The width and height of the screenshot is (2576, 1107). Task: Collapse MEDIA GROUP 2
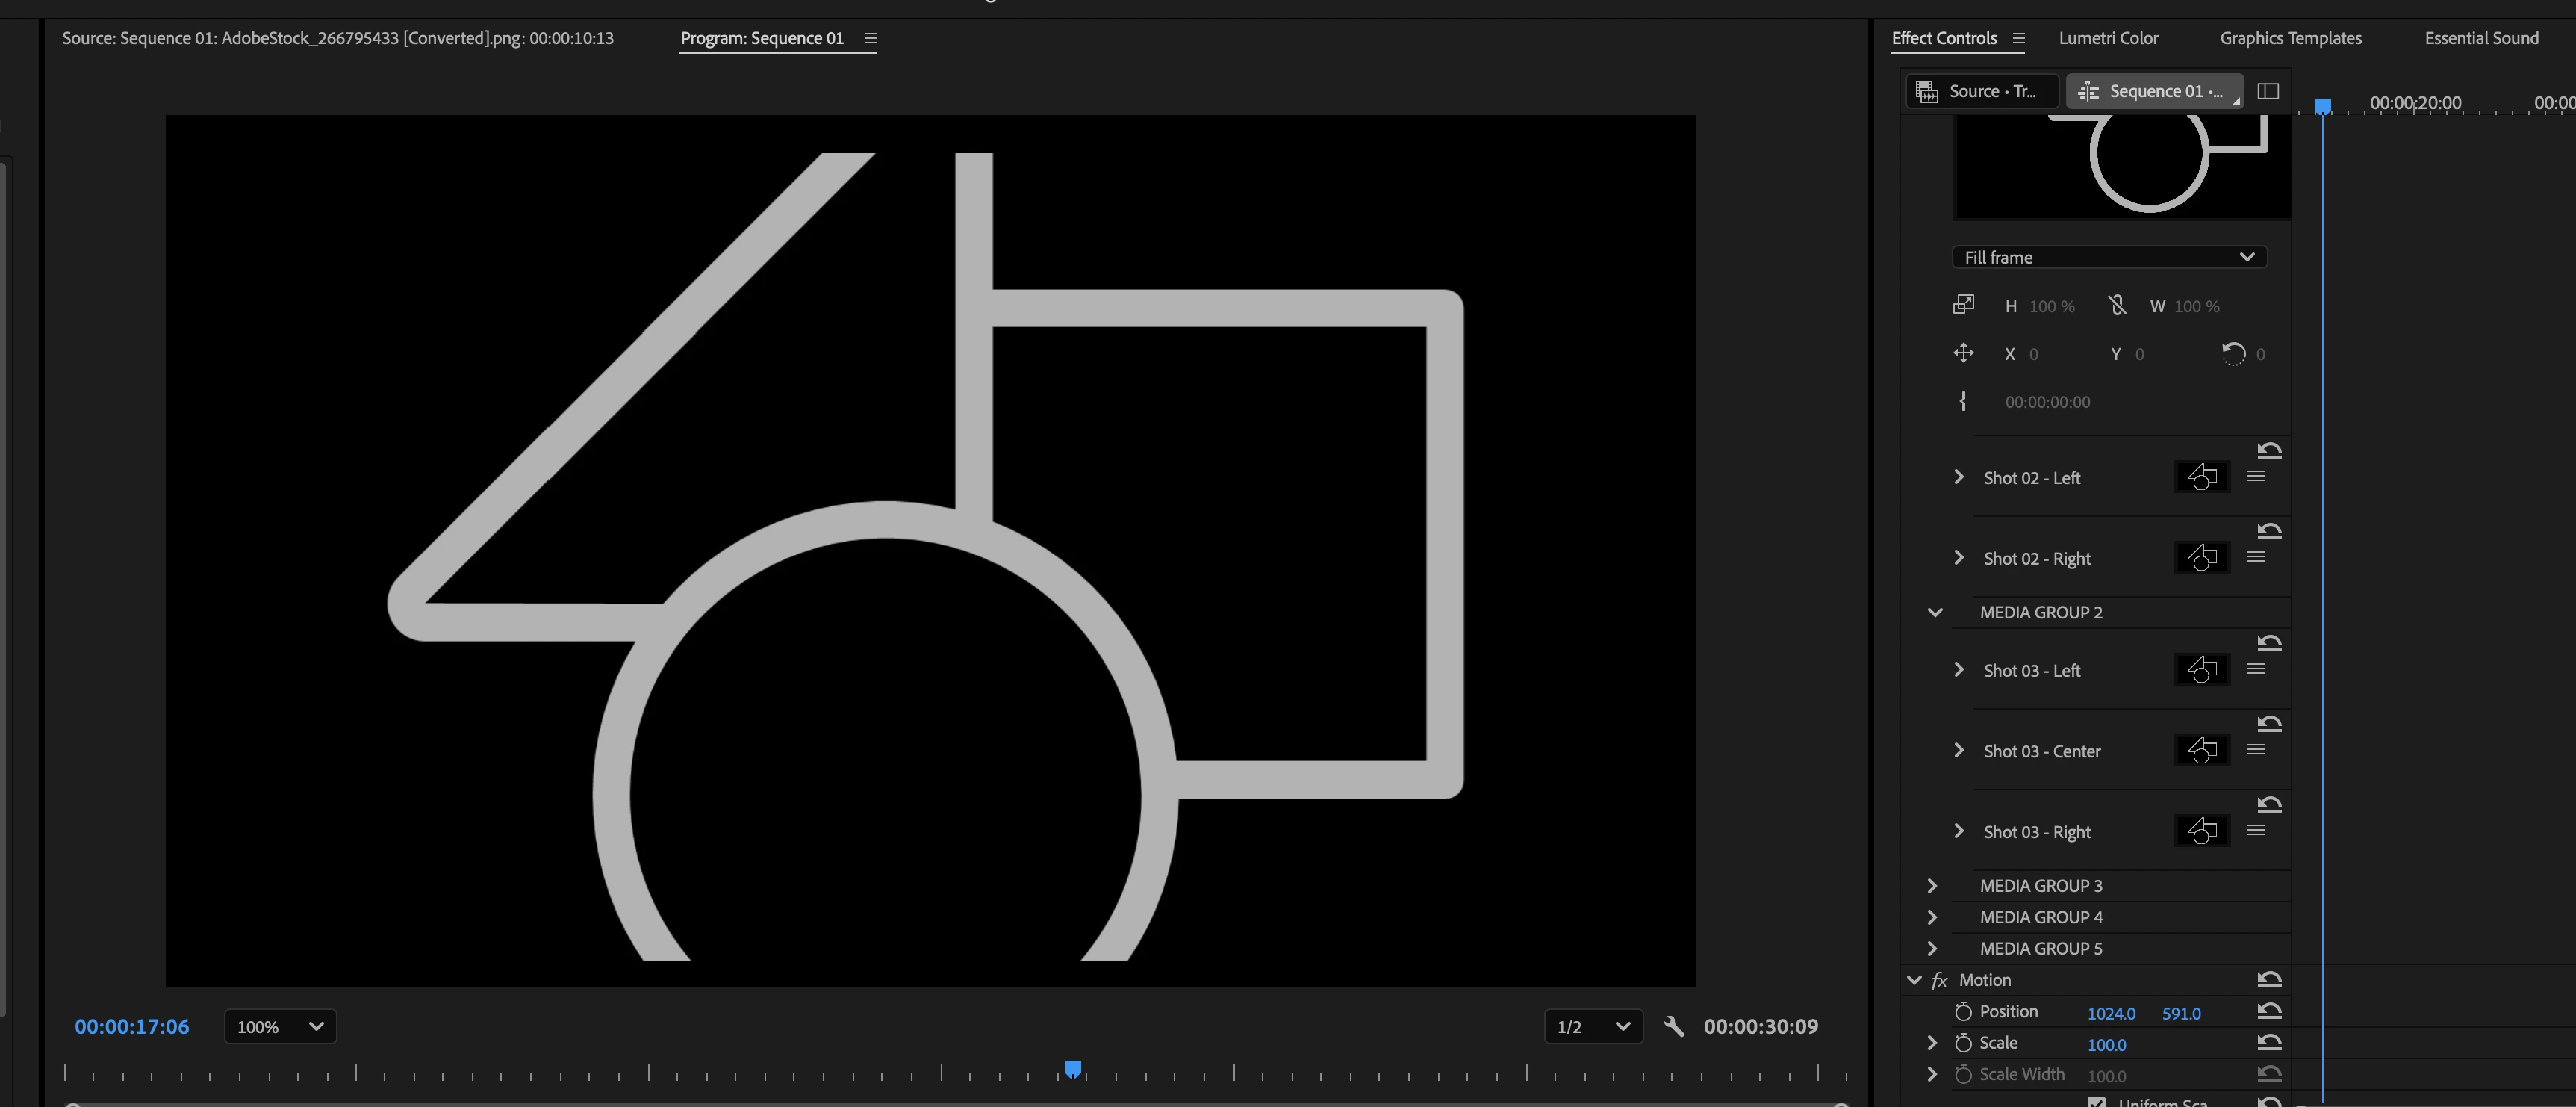1934,612
